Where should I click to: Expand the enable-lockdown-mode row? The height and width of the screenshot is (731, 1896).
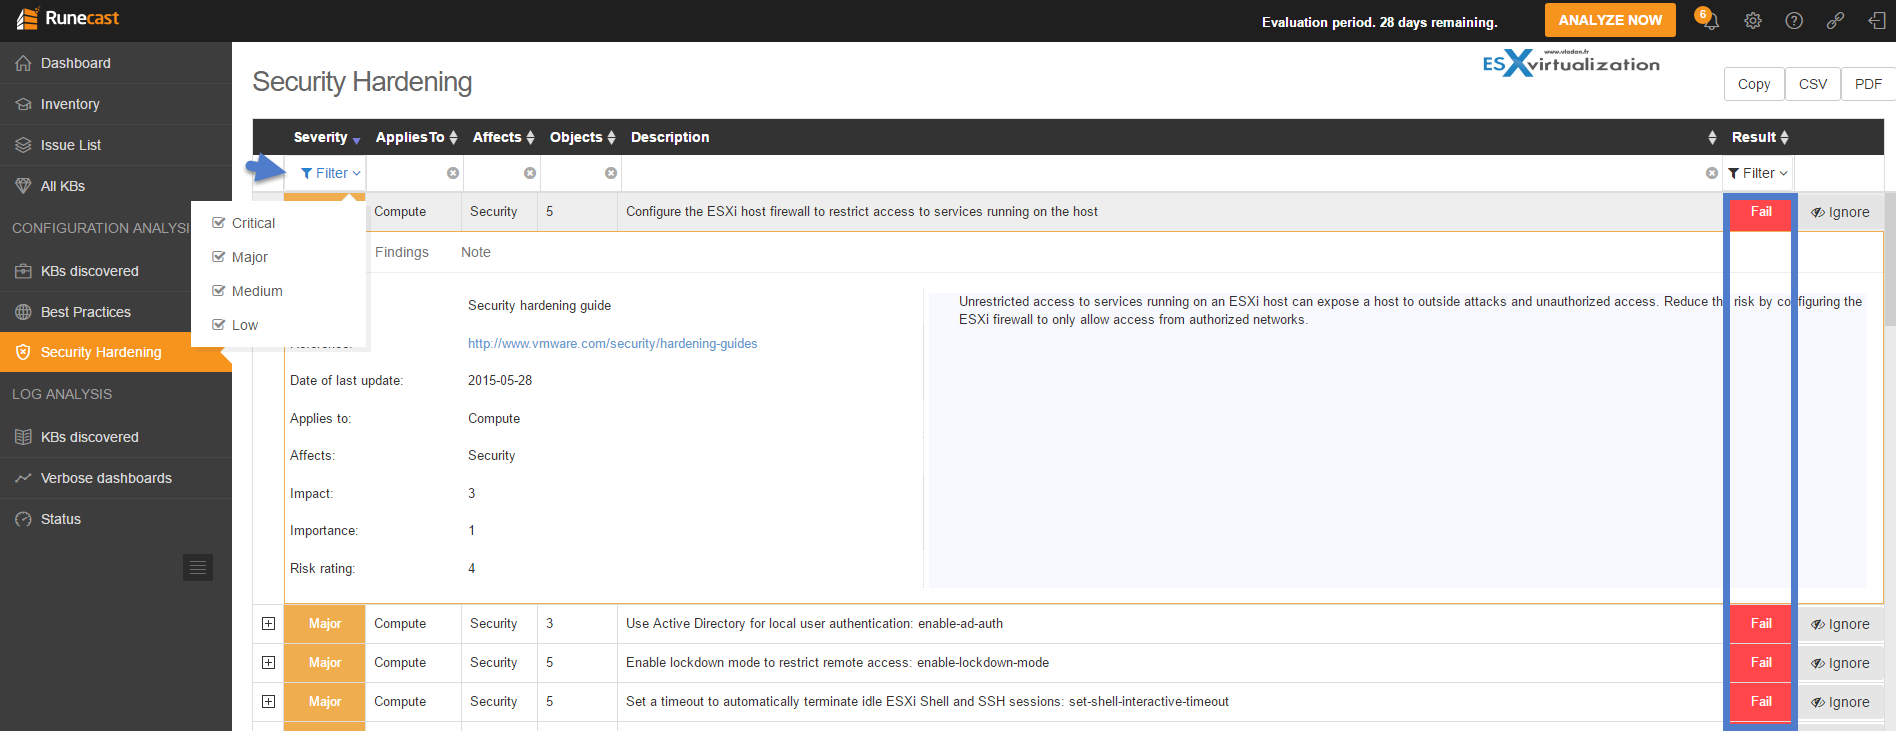[x=268, y=662]
